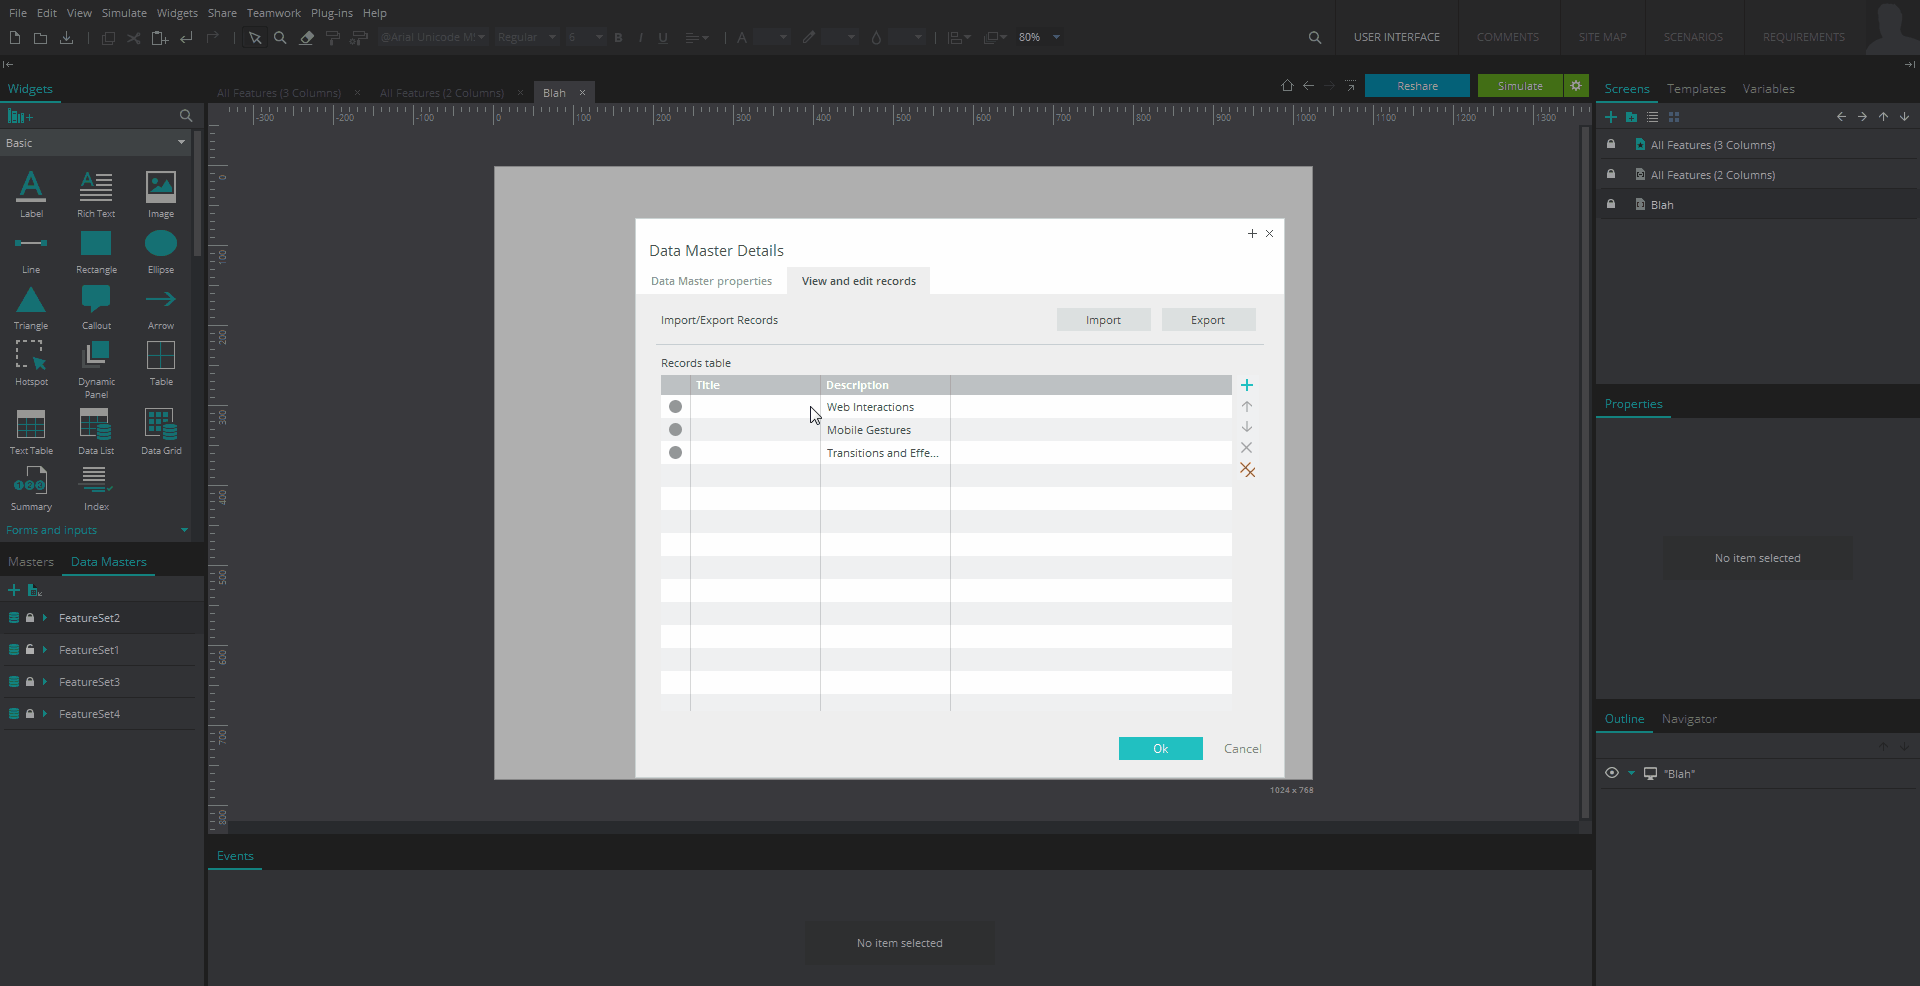The image size is (1920, 986).
Task: Add a new record with the plus icon
Action: coord(1246,385)
